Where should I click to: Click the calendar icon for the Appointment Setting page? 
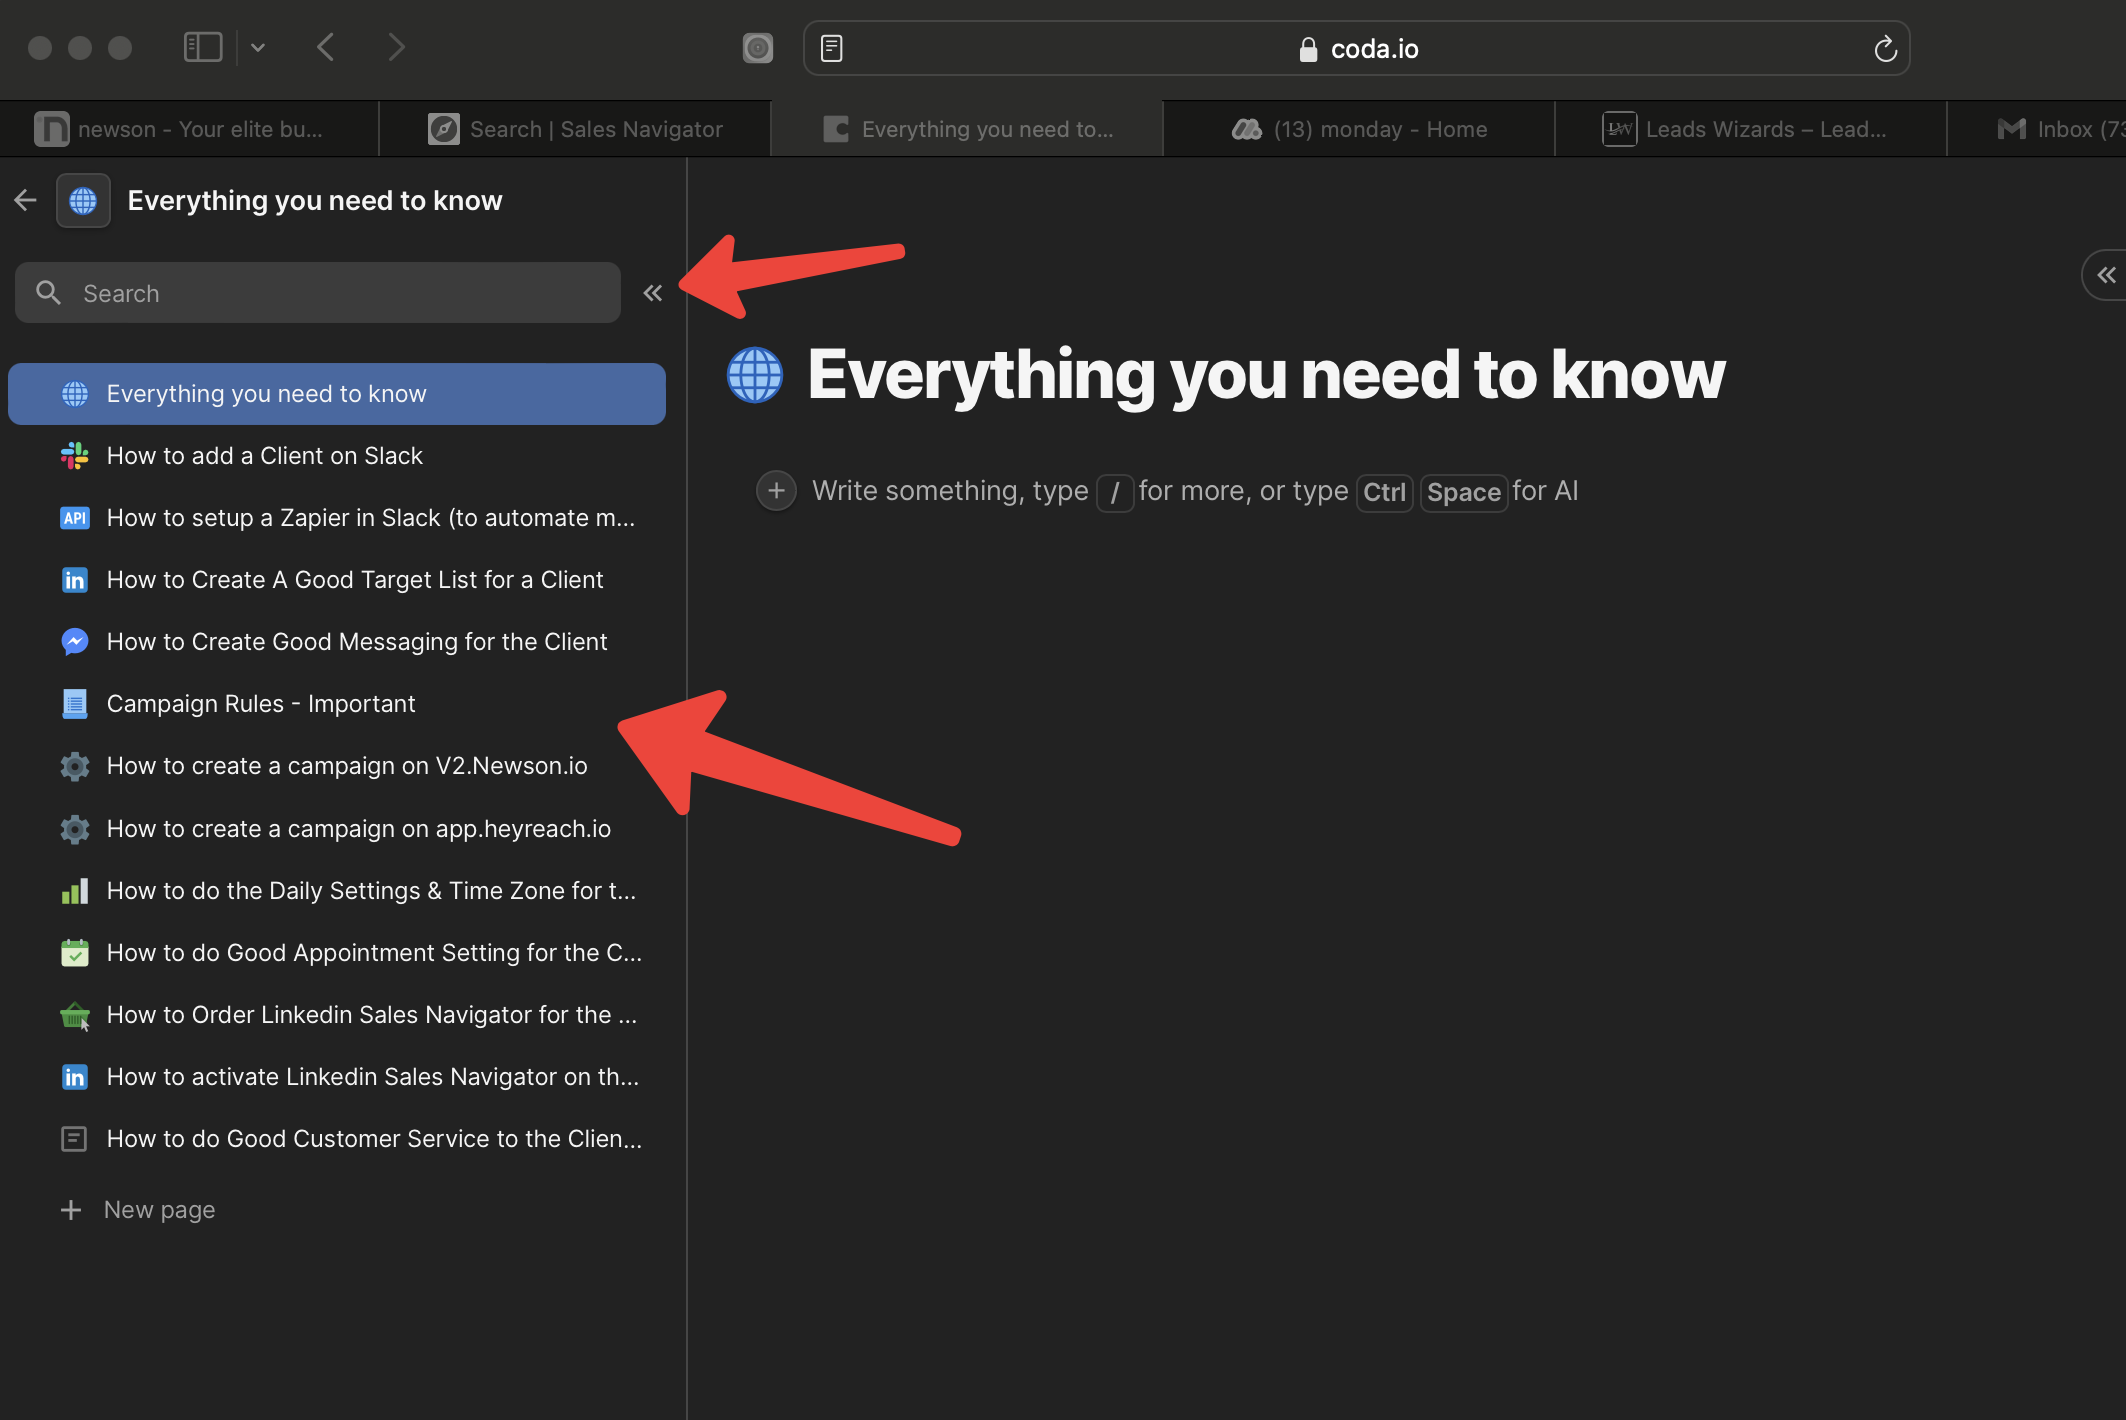[x=75, y=953]
